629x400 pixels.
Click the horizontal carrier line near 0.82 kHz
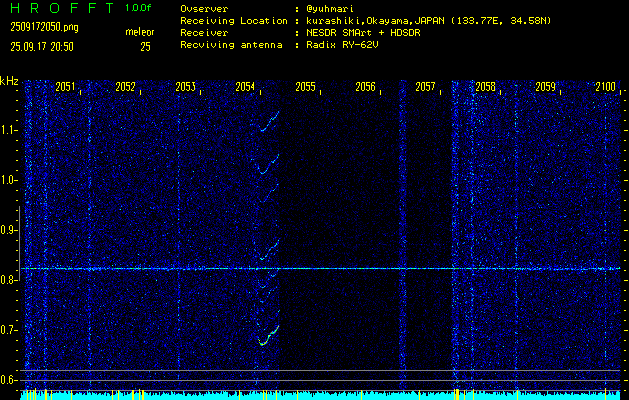click(x=322, y=268)
